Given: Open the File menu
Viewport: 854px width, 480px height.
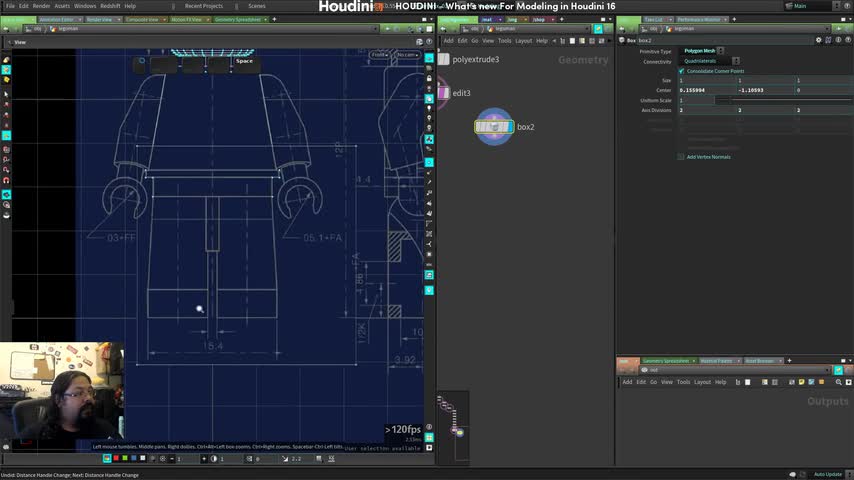Looking at the screenshot, I should pos(10,6).
